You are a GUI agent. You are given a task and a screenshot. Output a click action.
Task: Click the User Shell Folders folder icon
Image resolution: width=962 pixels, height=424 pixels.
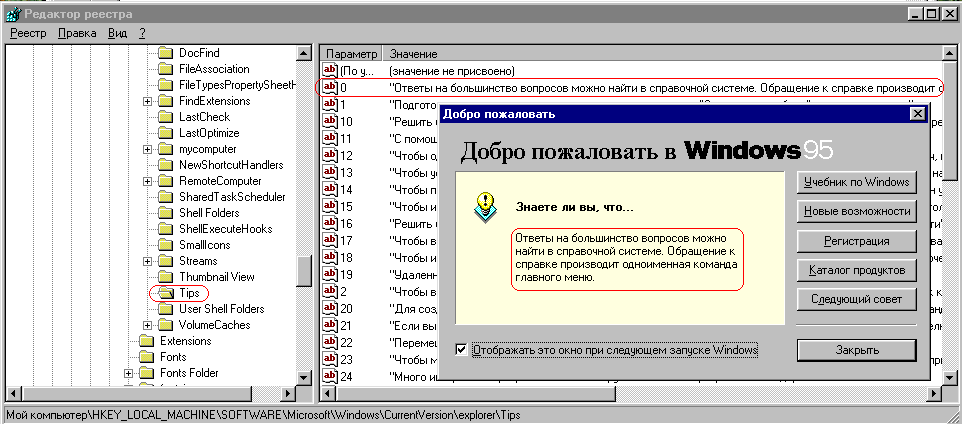(166, 309)
